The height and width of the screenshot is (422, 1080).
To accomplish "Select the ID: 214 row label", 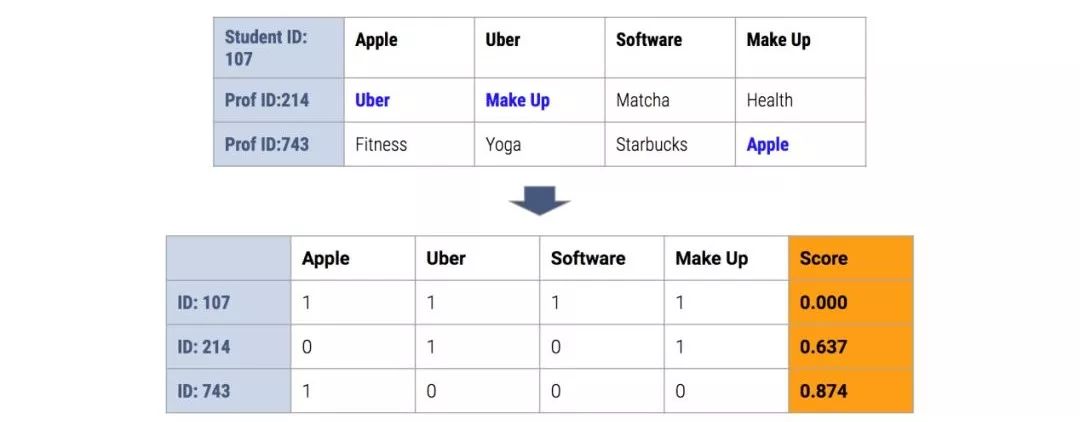I will 204,347.
